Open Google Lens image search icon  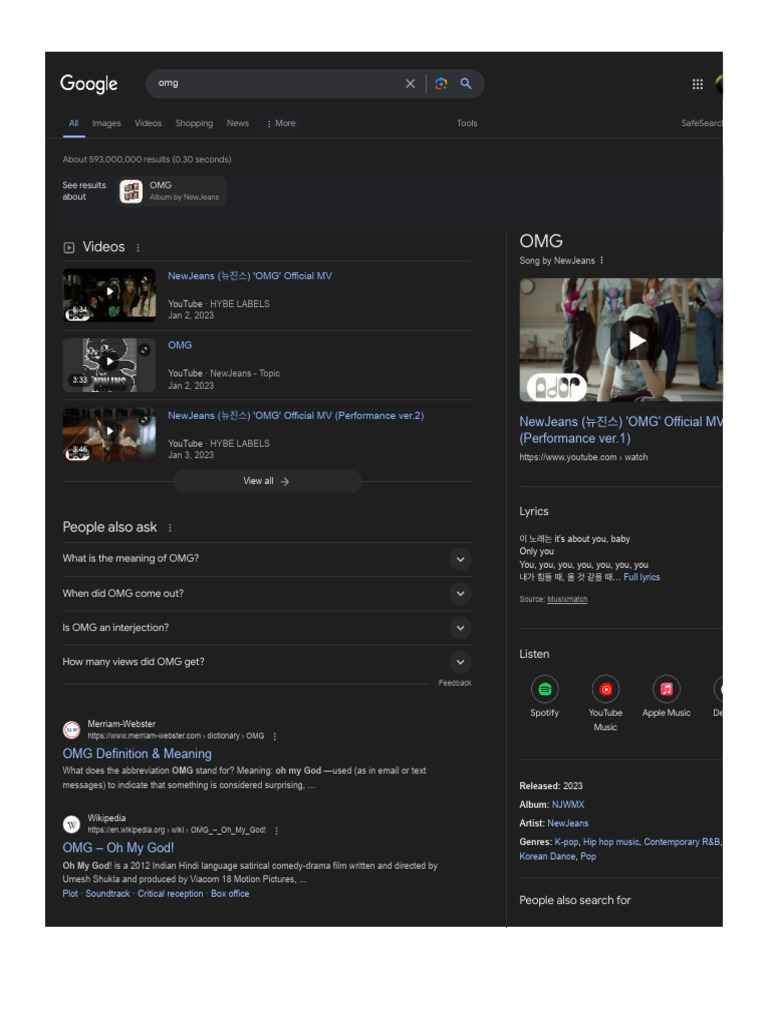point(441,84)
